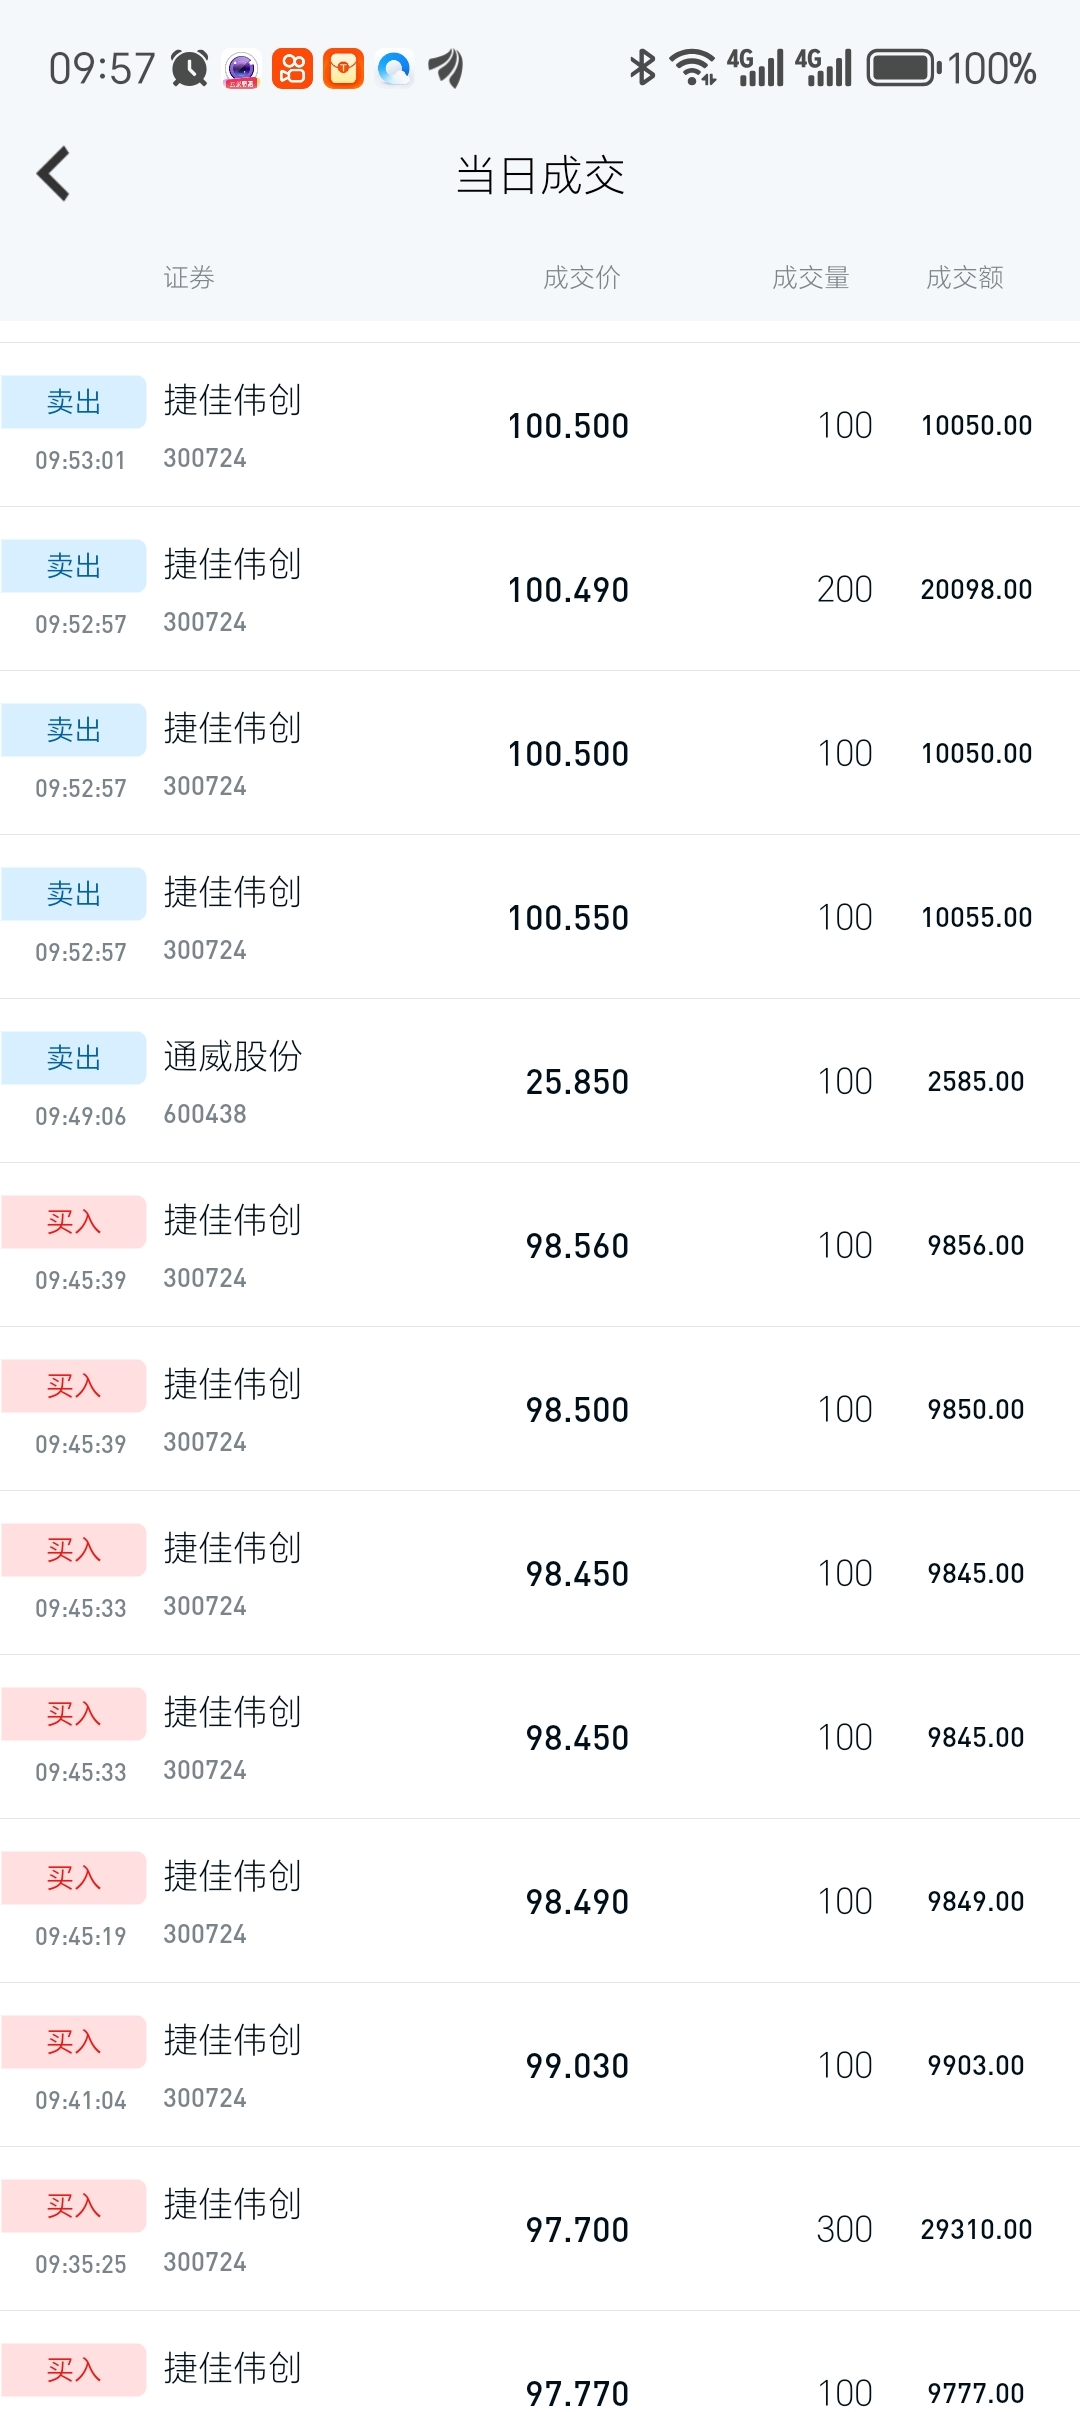Tap the 成交价 column header
The width and height of the screenshot is (1080, 2412).
click(581, 277)
